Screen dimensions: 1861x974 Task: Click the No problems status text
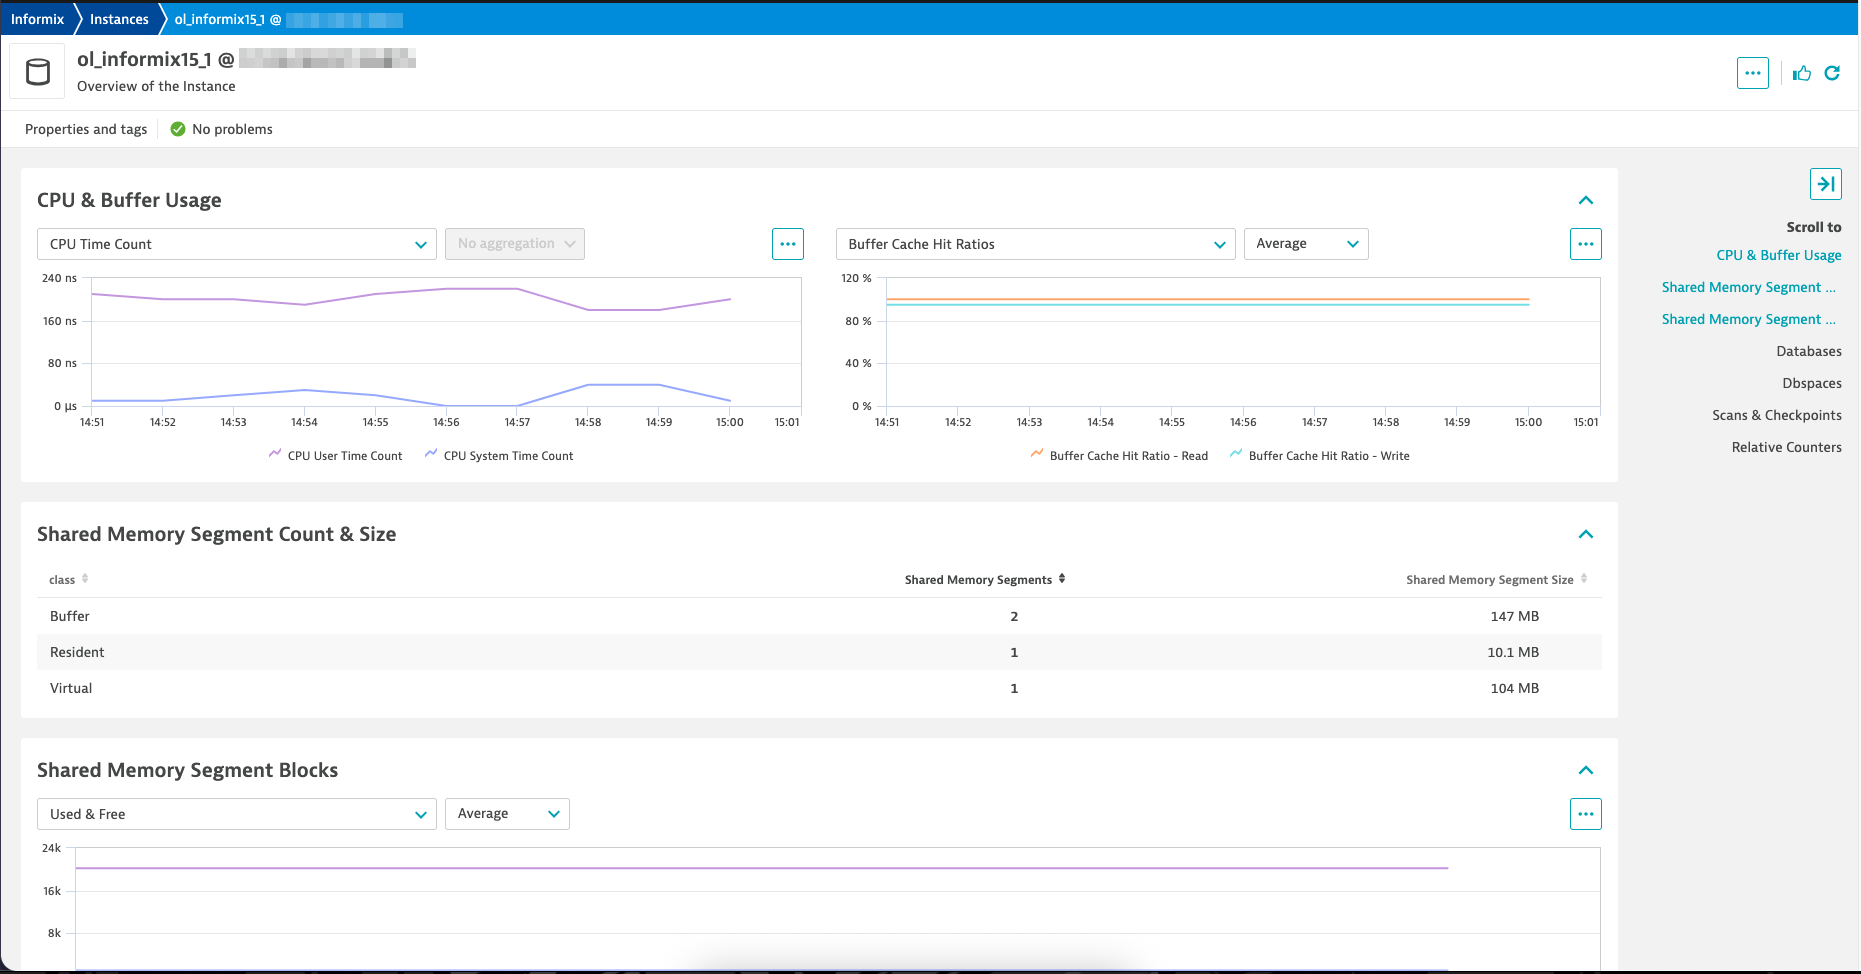pyautogui.click(x=232, y=129)
